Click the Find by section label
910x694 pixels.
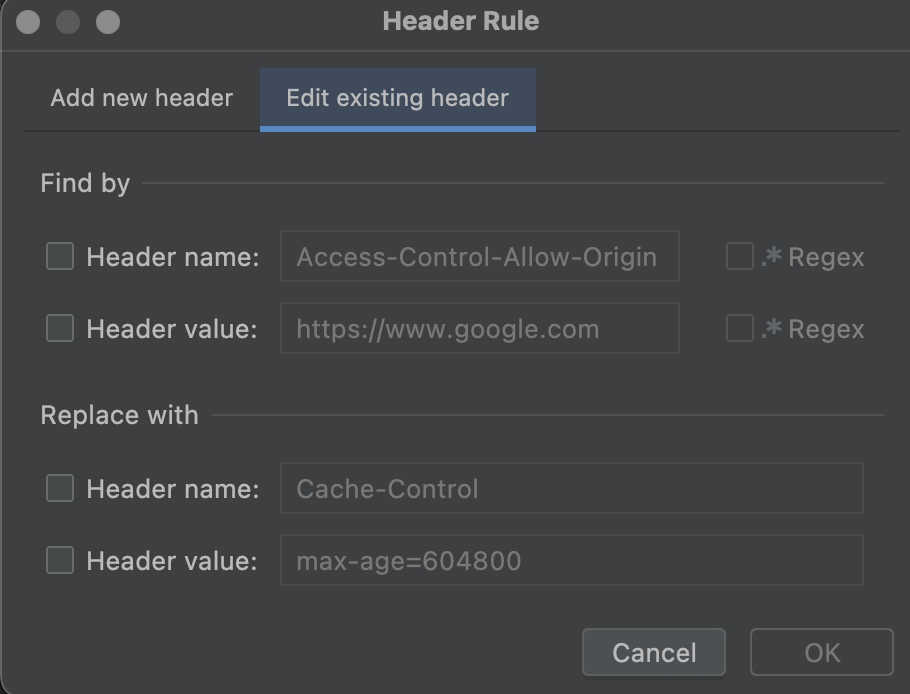tap(84, 182)
